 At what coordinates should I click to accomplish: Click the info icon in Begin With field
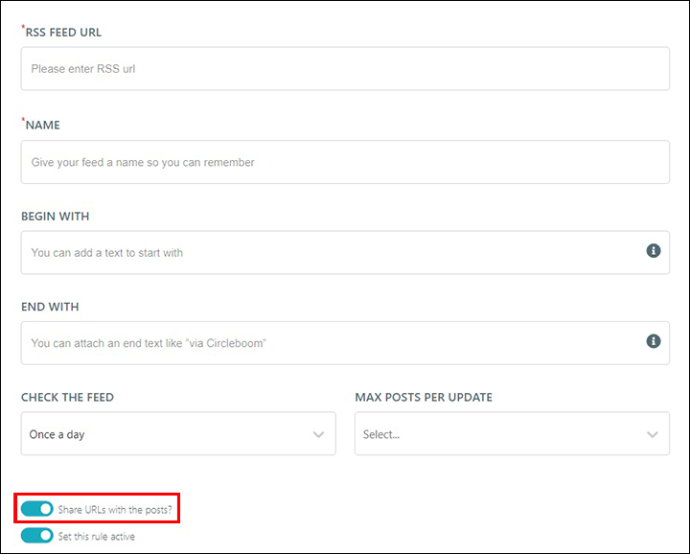pyautogui.click(x=653, y=251)
